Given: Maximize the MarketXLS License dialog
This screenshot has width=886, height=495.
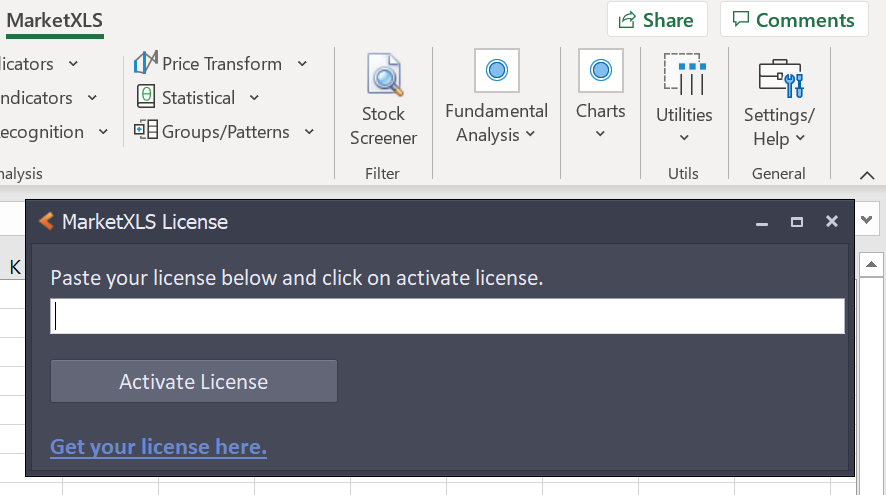Looking at the screenshot, I should point(797,222).
